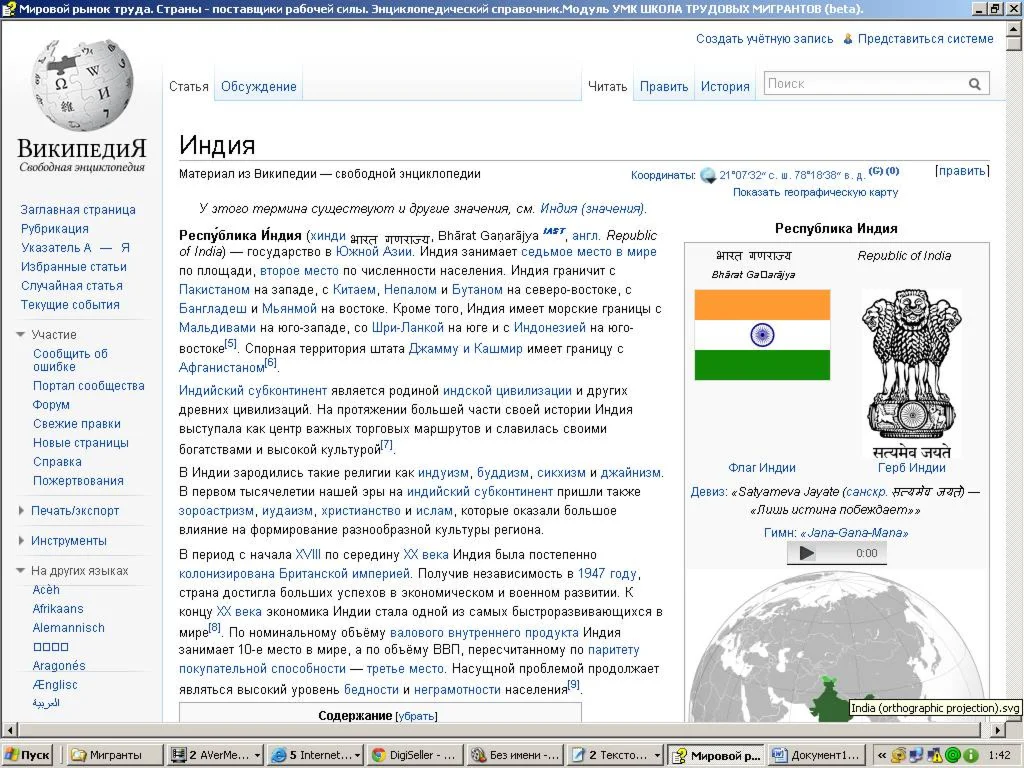Open Индия (значения) disambiguation link

[592, 209]
